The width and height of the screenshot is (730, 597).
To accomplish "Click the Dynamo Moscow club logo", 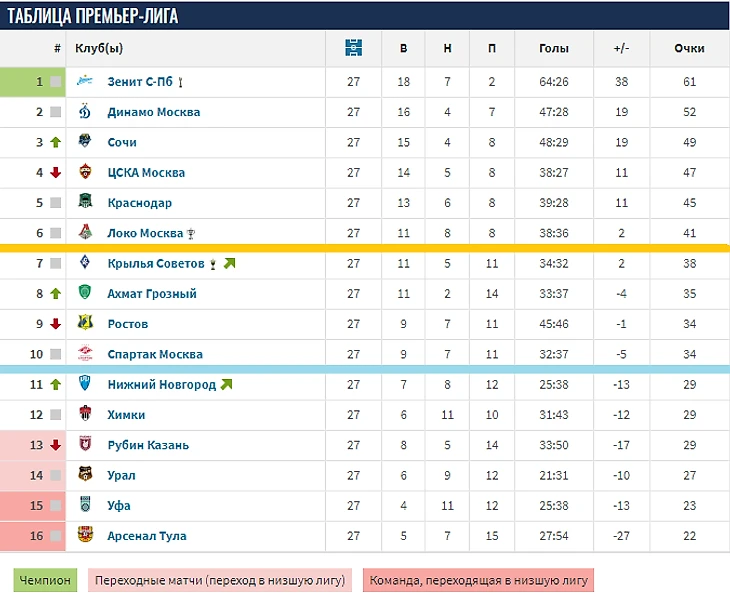I will coord(86,112).
